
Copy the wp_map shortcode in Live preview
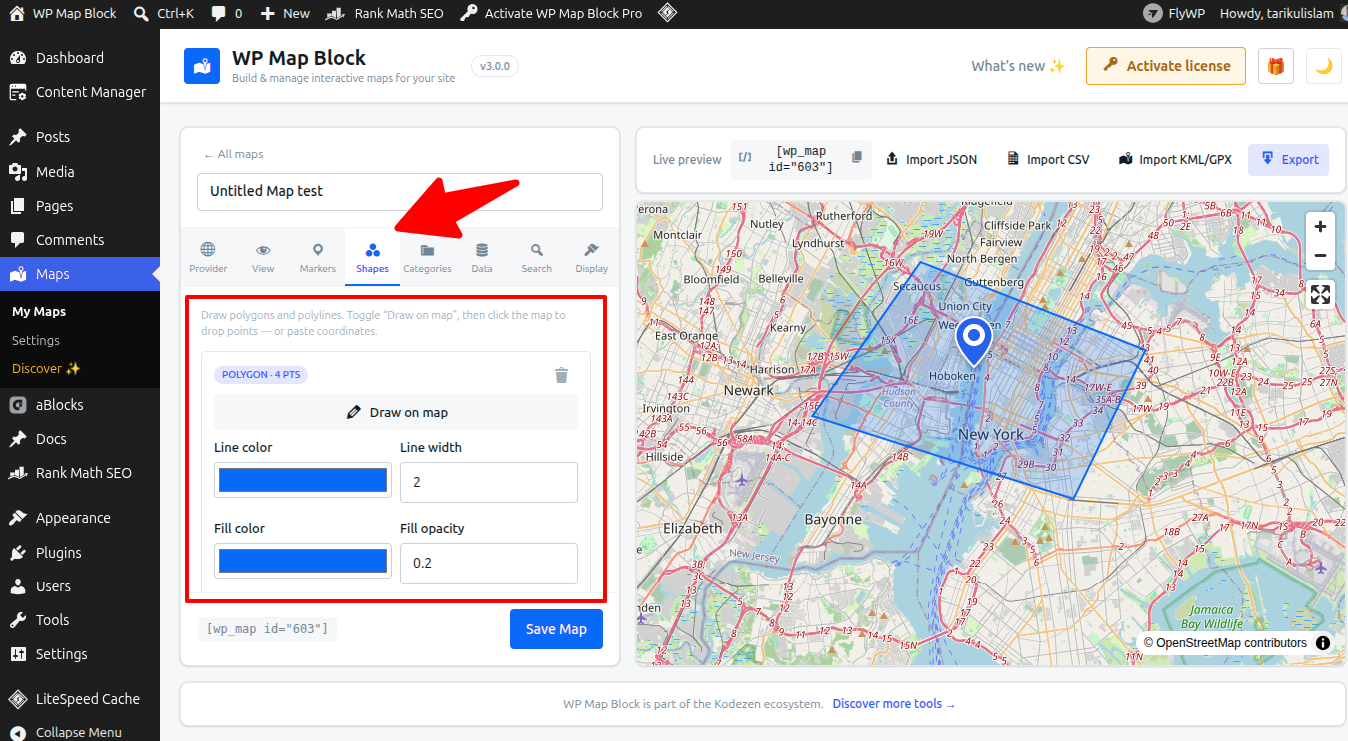856,158
